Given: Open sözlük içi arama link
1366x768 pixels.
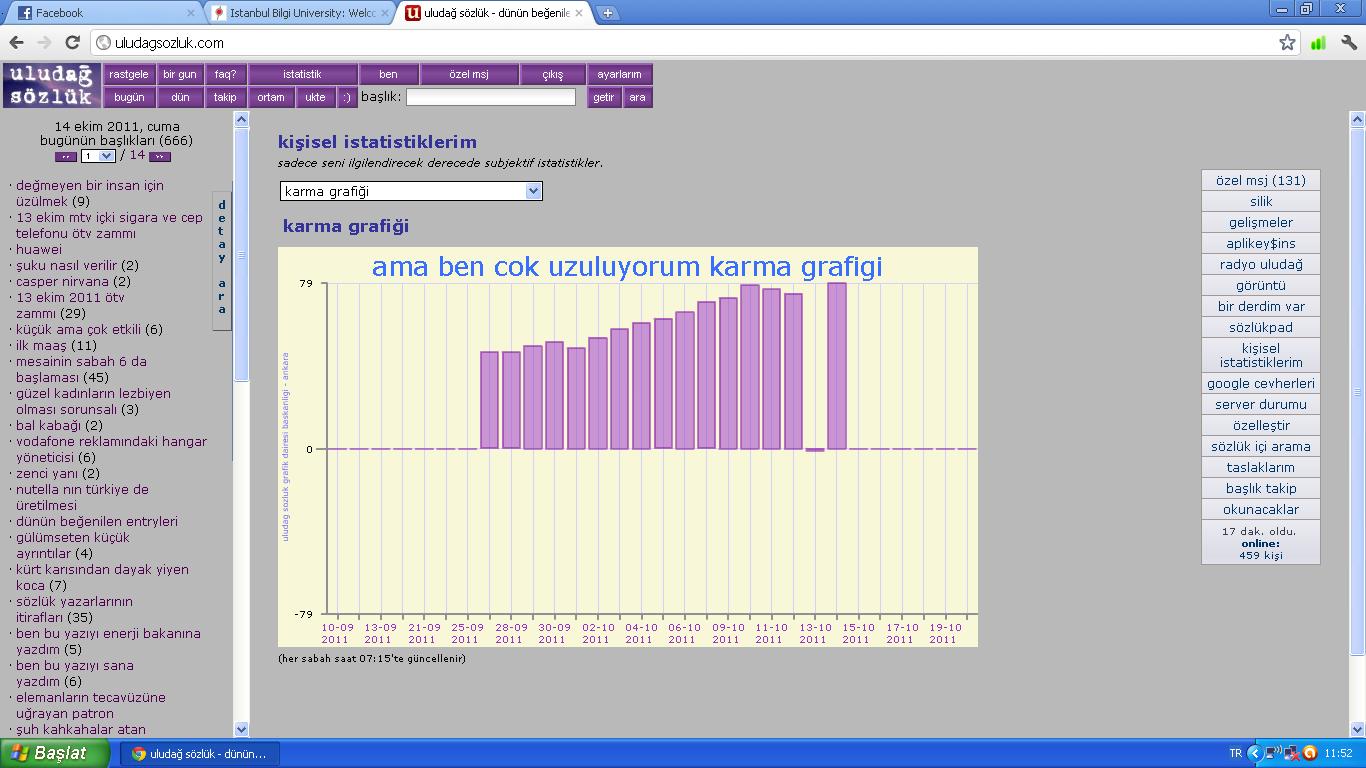Looking at the screenshot, I should (1261, 446).
